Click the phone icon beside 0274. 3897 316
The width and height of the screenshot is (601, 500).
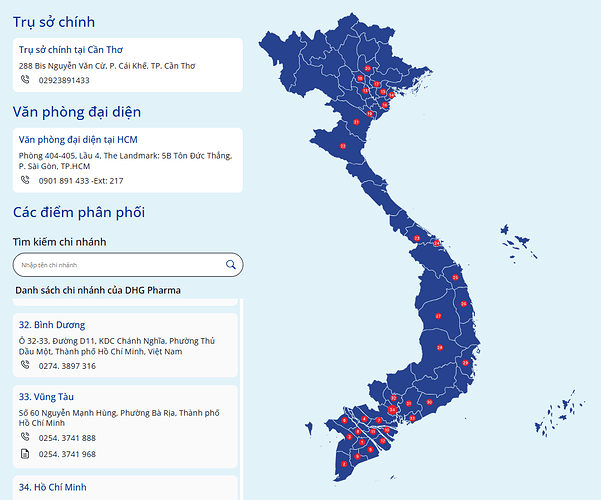(x=25, y=365)
